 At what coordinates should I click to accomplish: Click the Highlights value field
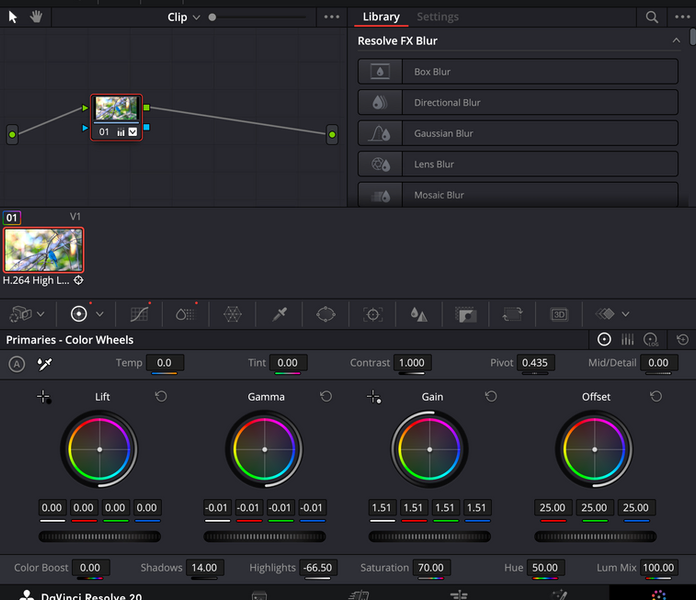(318, 568)
